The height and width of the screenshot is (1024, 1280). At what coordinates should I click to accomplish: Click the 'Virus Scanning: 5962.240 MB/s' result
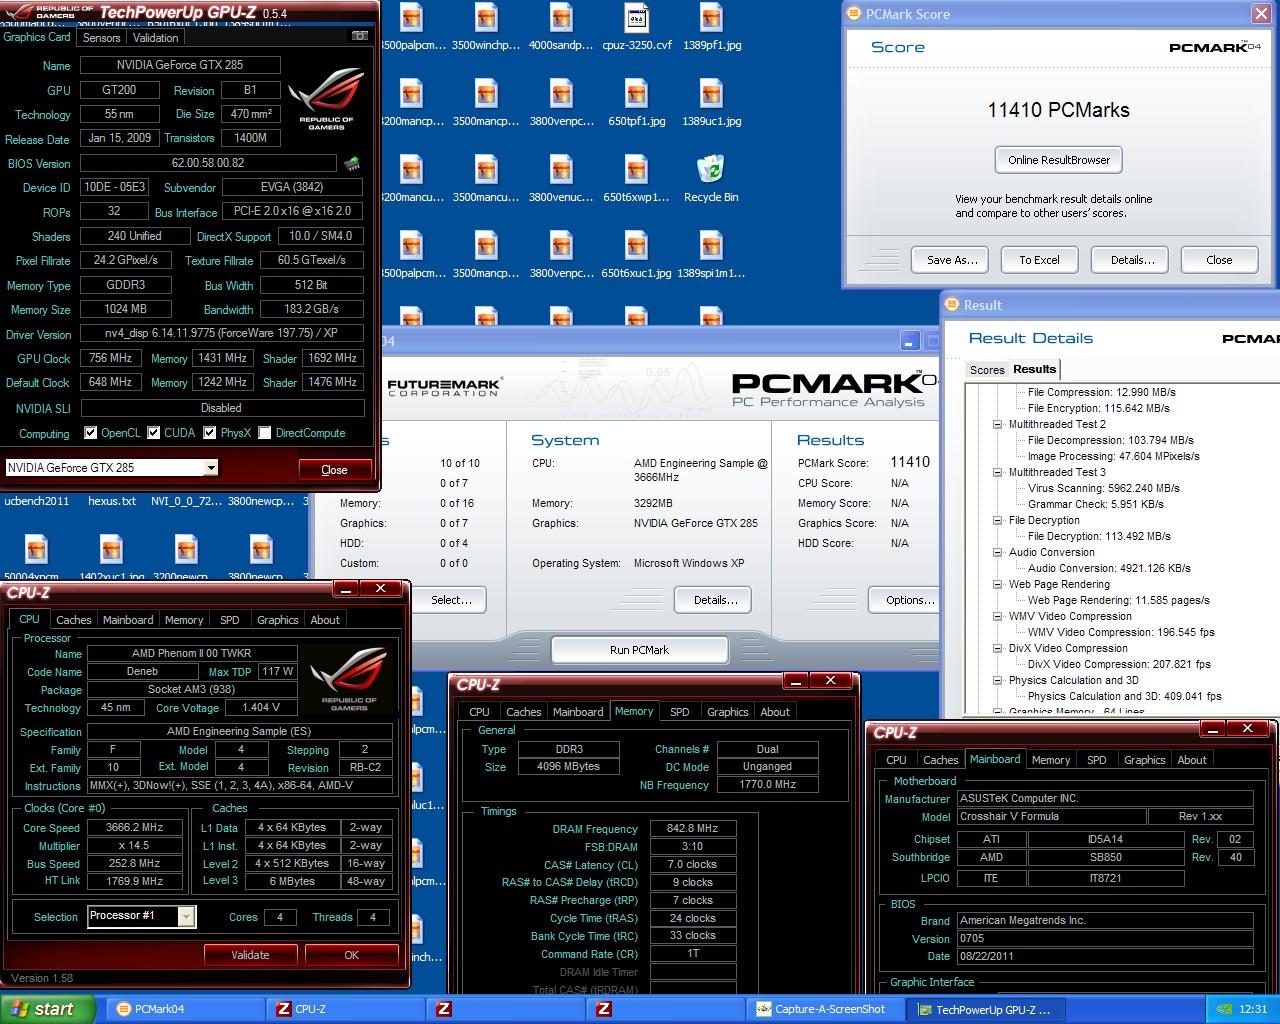pos(1103,488)
